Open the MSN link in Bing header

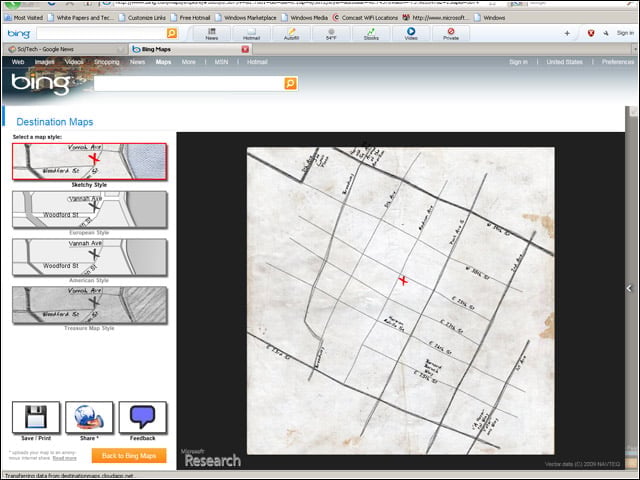[221, 62]
